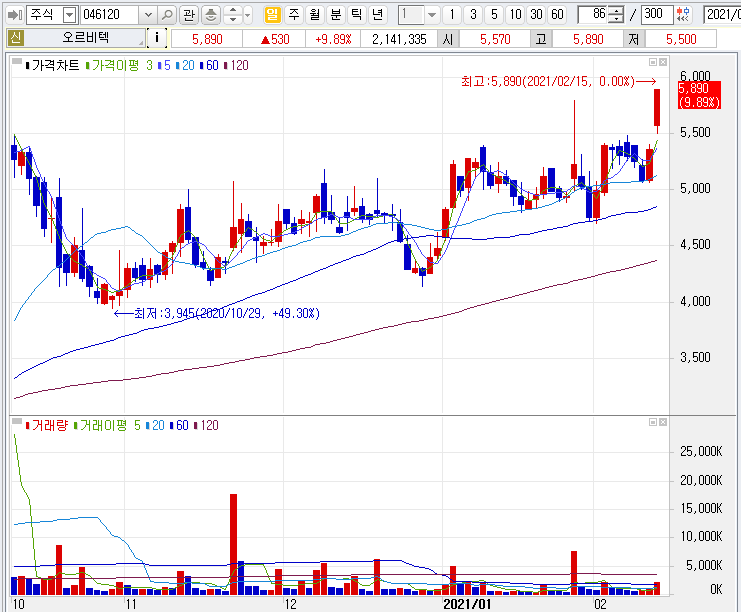This screenshot has width=741, height=612.
Task: Maximize the price chart panel
Action: [653, 62]
